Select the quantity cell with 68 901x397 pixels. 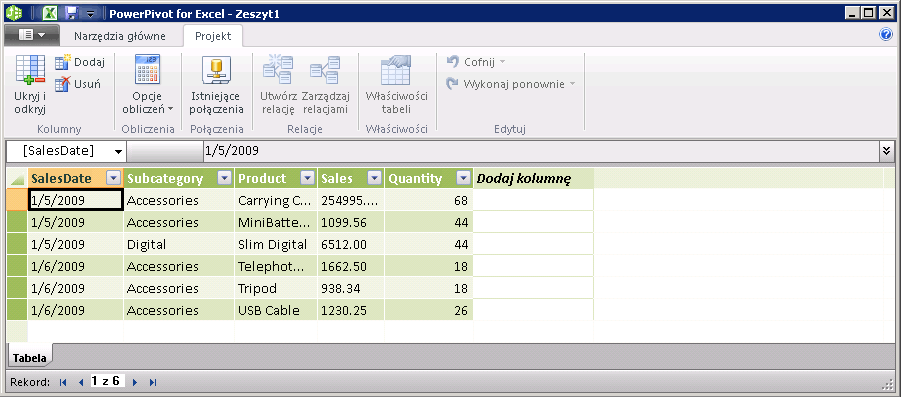pos(429,201)
